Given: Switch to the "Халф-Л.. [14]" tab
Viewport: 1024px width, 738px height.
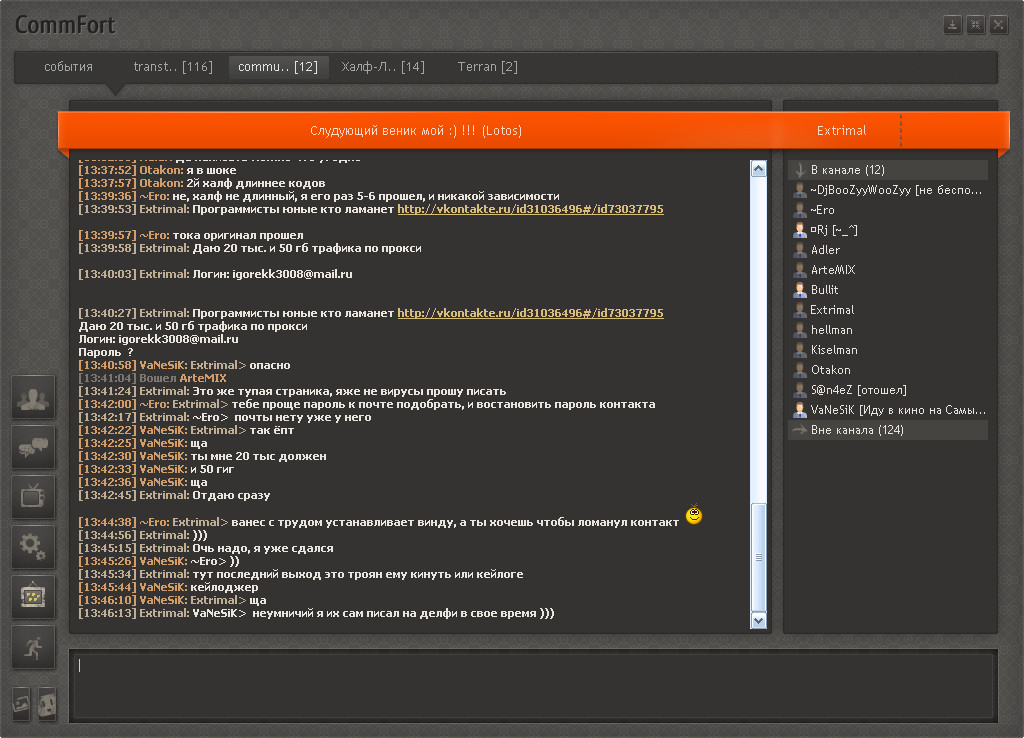Looking at the screenshot, I should (382, 67).
